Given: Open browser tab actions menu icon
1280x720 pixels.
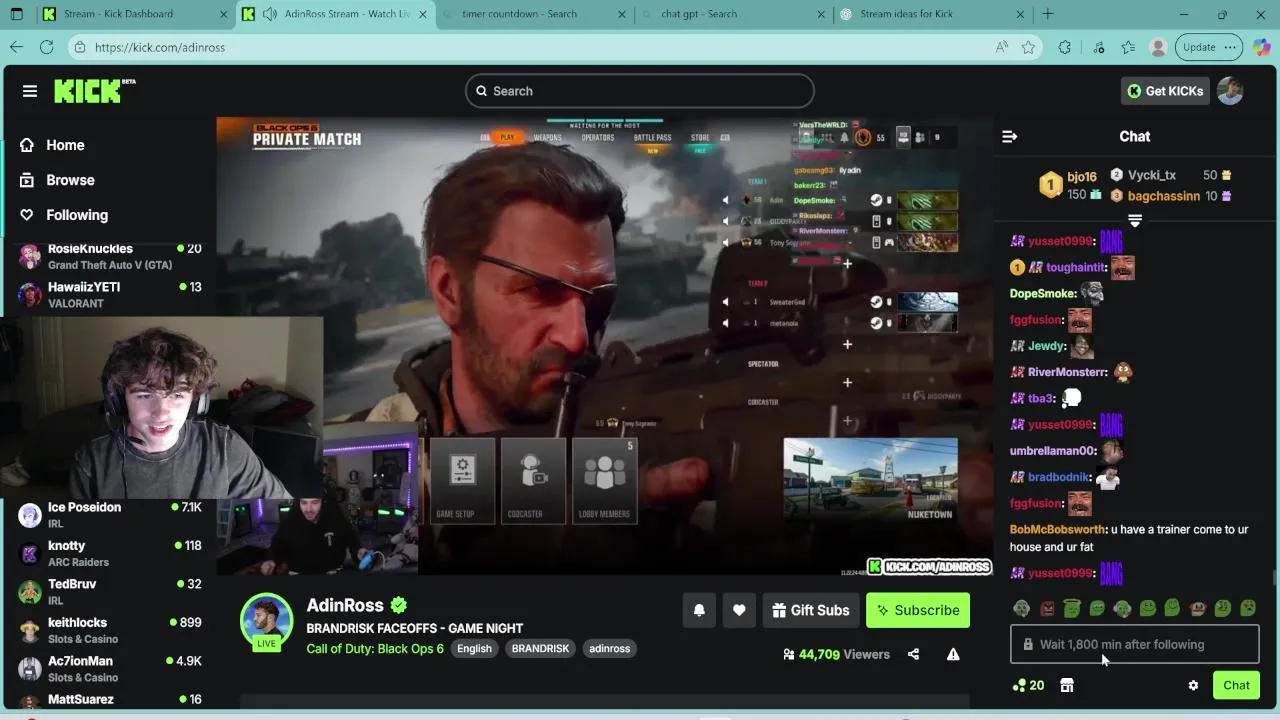Looking at the screenshot, I should coord(16,14).
